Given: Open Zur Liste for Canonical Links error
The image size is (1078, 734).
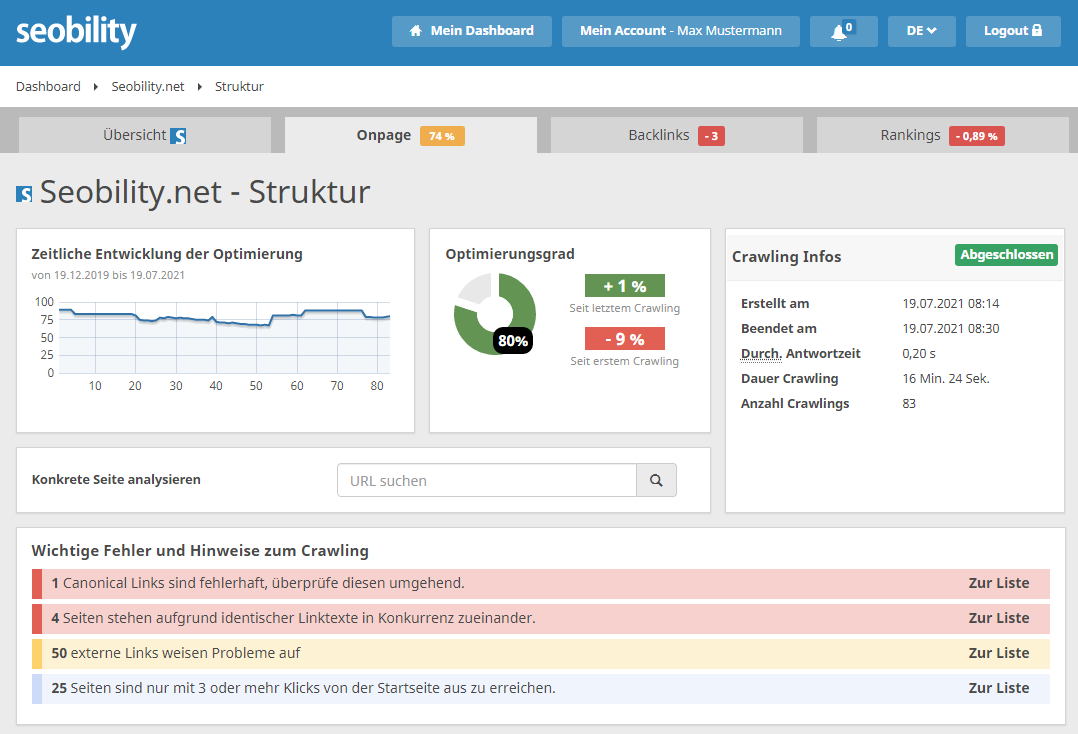Looking at the screenshot, I should [999, 583].
